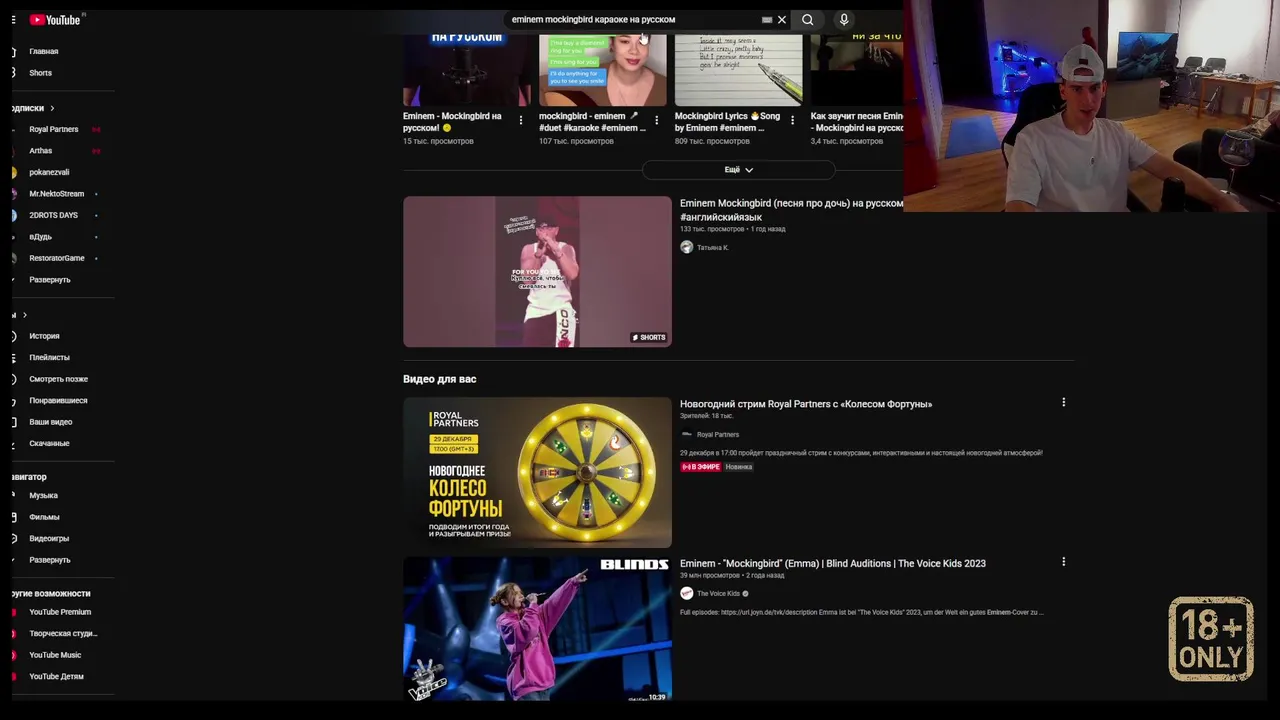Click The Voice Kids channel avatar

(686, 593)
